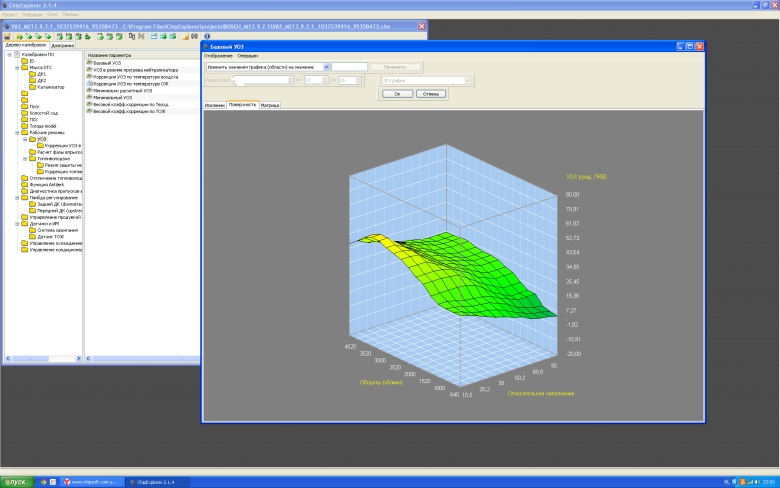Click the blue info icon in toolbar
Screen dimensions: 780x488
206,36
